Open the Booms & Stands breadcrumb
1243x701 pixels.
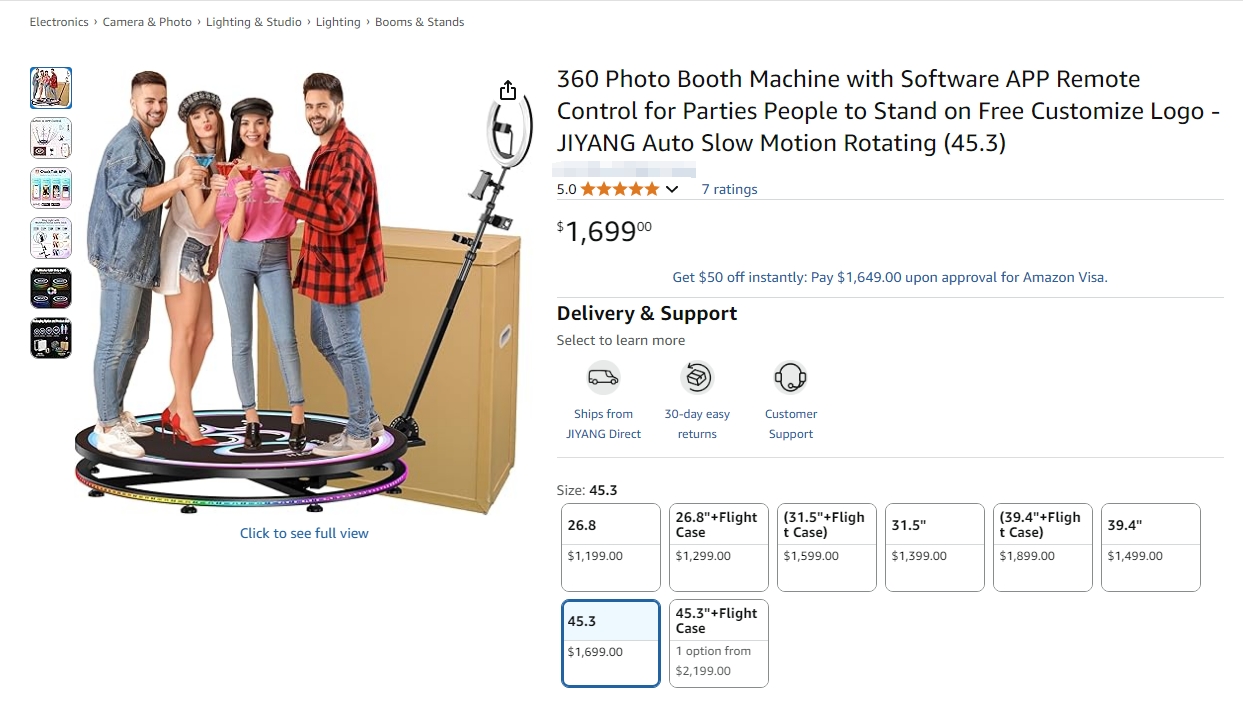(419, 22)
